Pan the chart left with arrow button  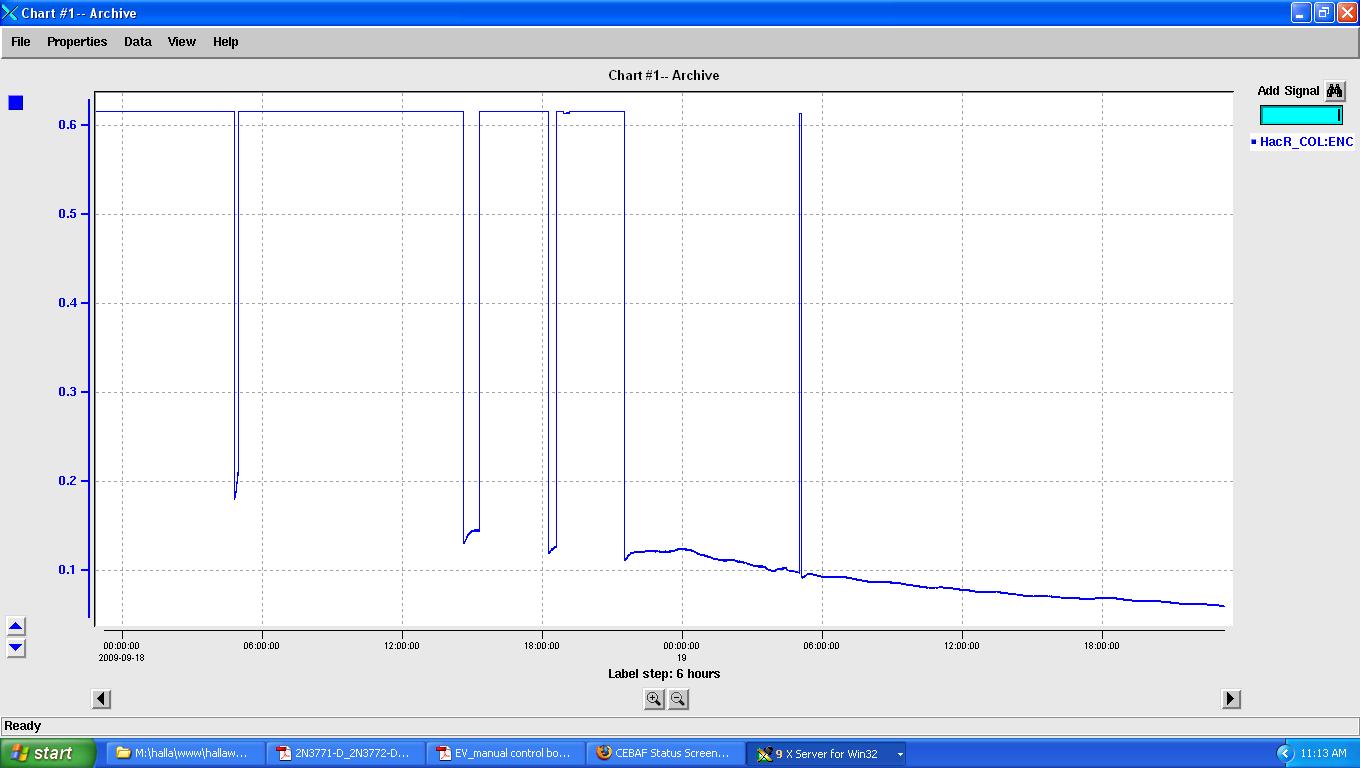click(101, 699)
